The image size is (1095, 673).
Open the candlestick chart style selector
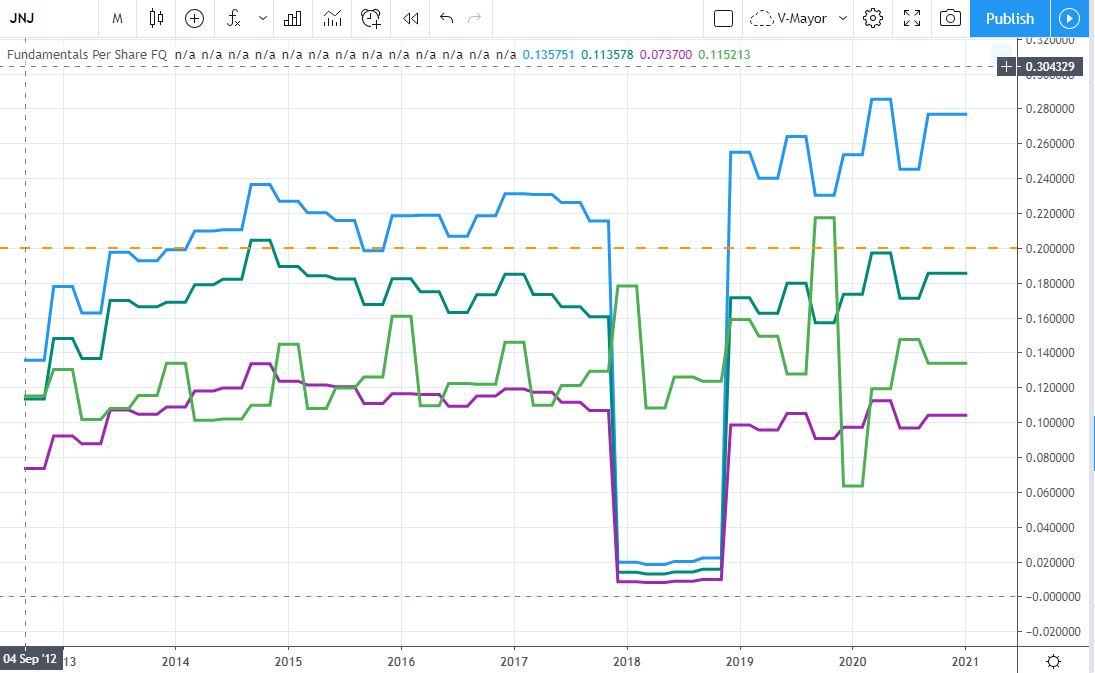[155, 18]
